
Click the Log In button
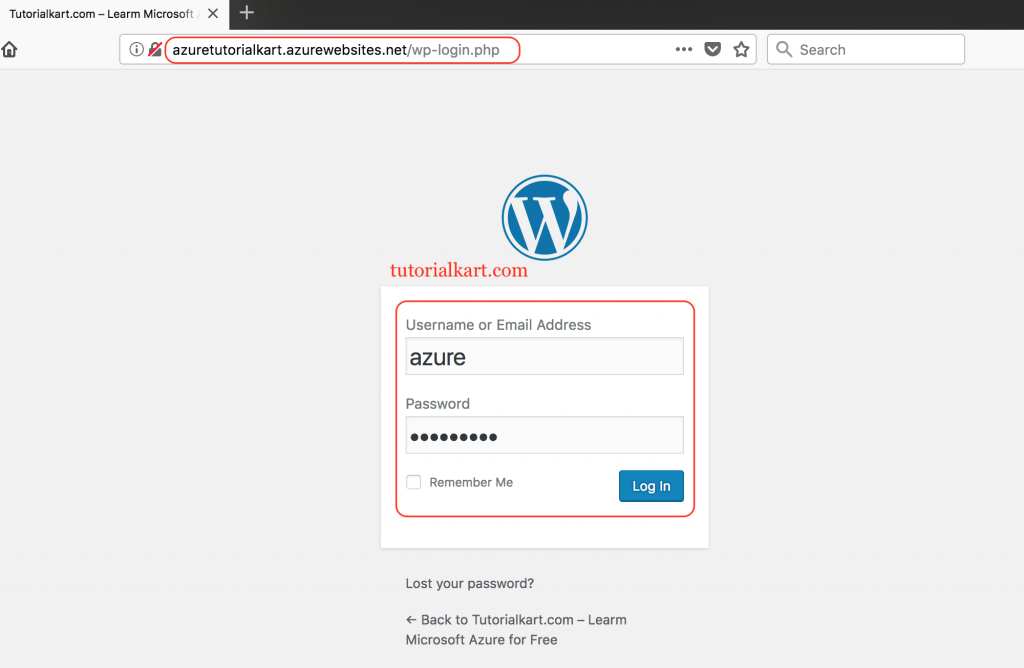651,485
